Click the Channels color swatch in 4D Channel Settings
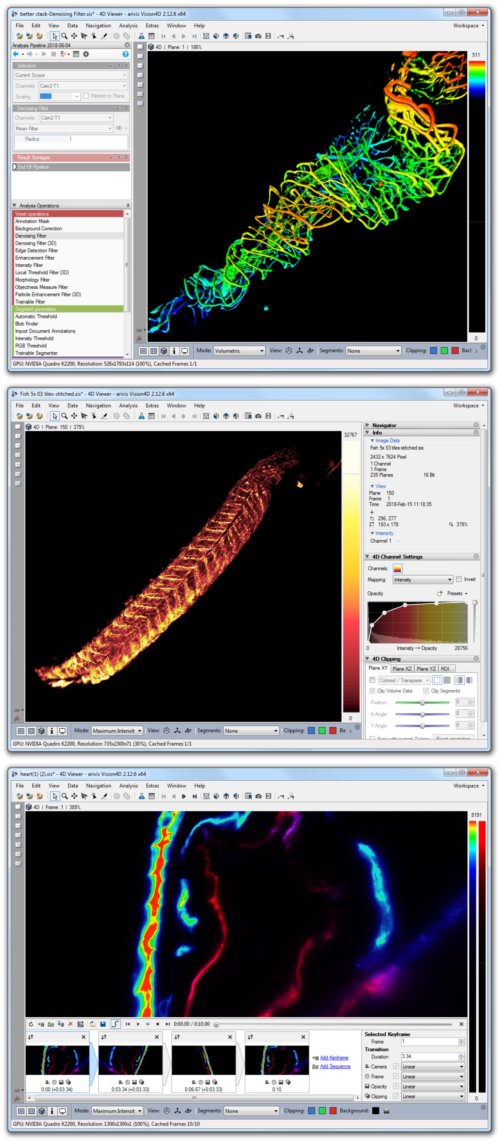The width and height of the screenshot is (500, 1143). (x=398, y=568)
